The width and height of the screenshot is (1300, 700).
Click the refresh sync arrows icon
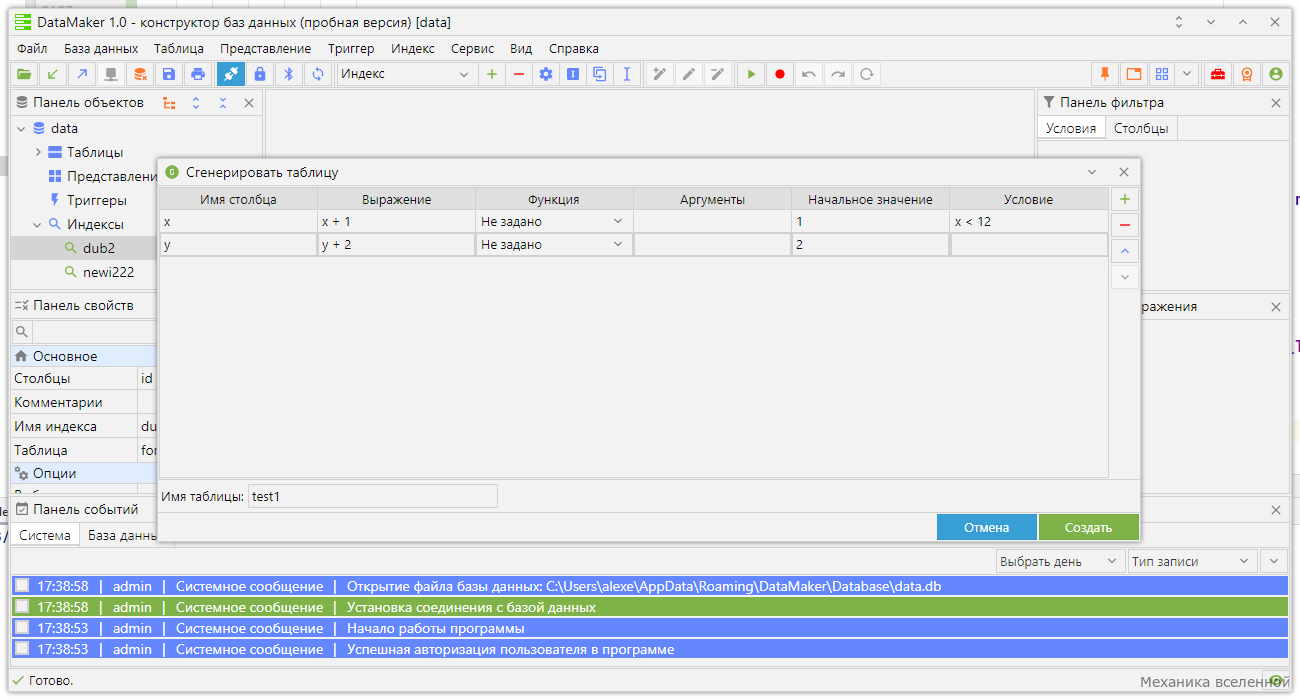318,74
